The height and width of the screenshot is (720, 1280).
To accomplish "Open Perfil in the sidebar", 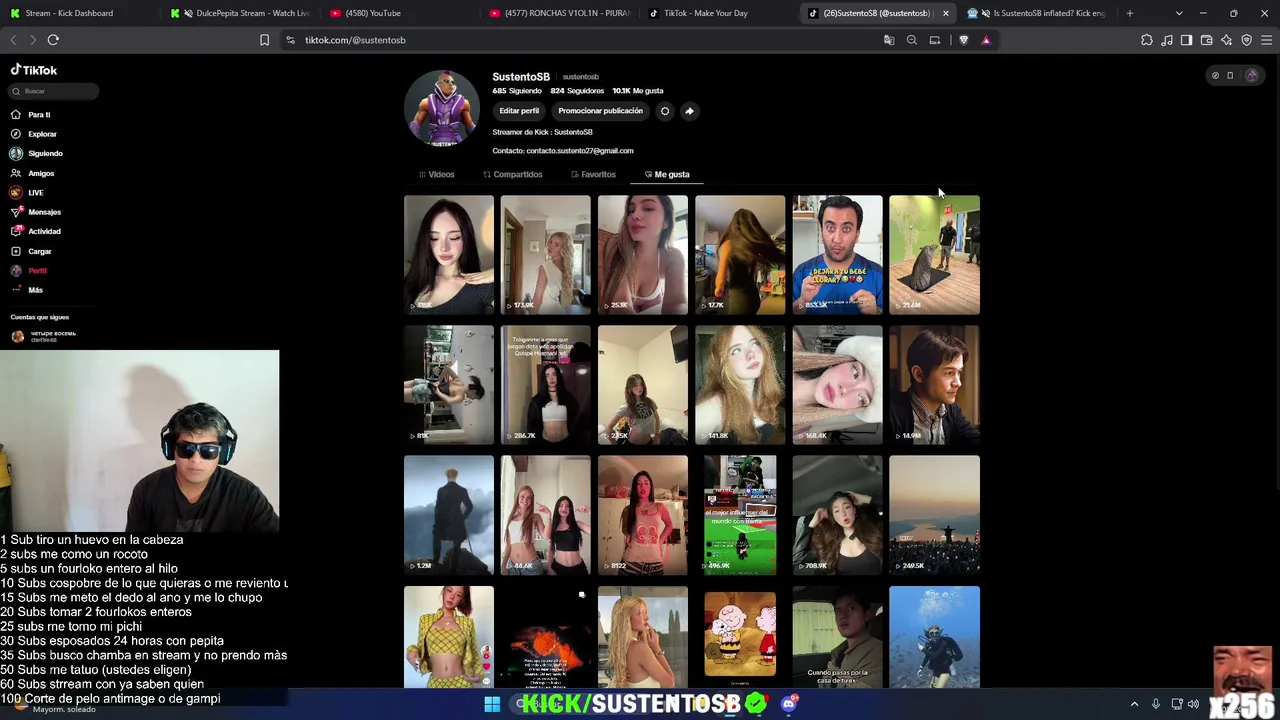I will pyautogui.click(x=29, y=271).
